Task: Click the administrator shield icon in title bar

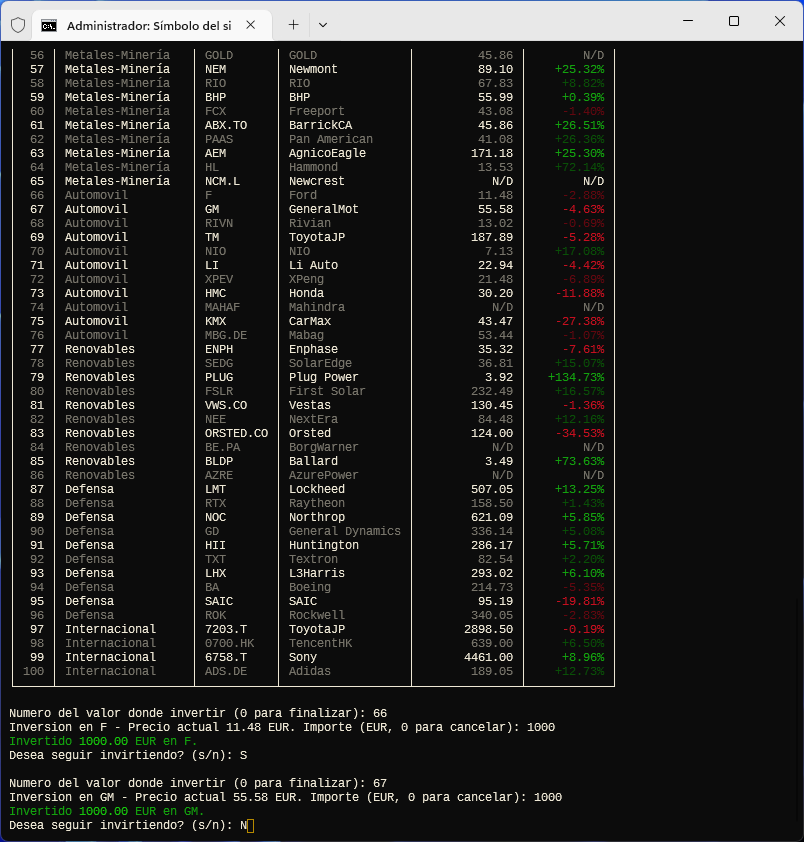Action: point(17,24)
